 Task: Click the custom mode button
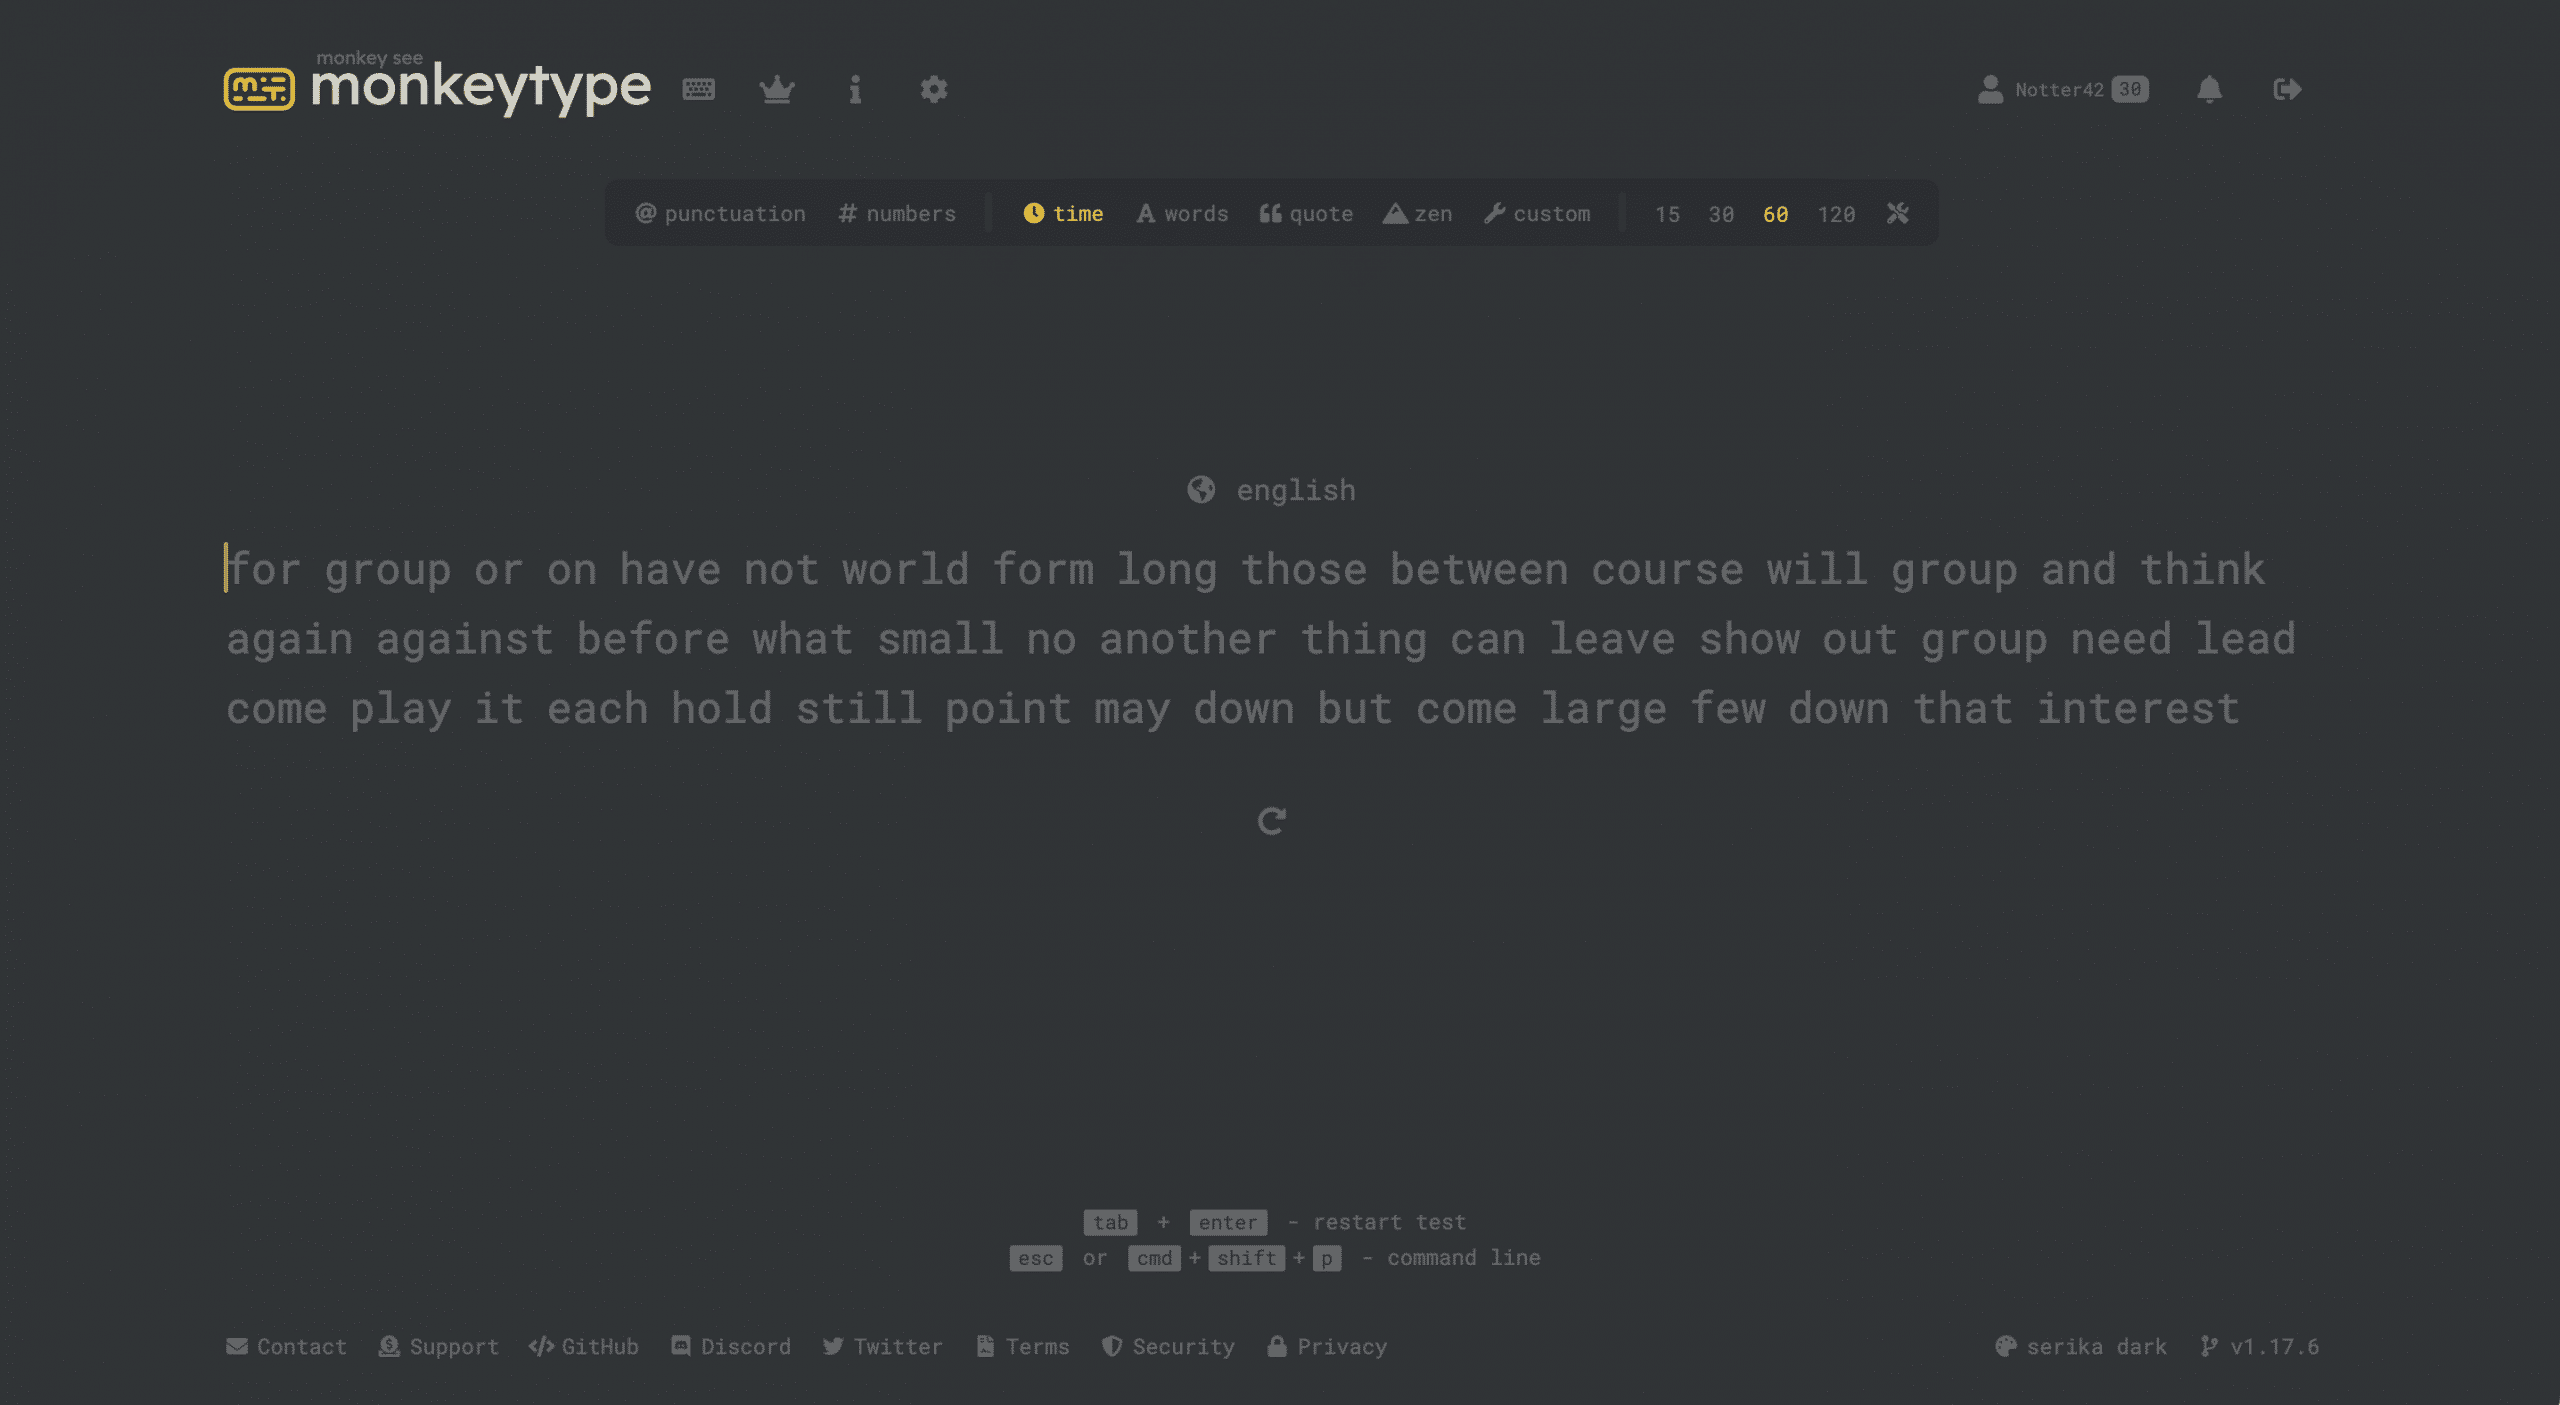tap(1538, 213)
